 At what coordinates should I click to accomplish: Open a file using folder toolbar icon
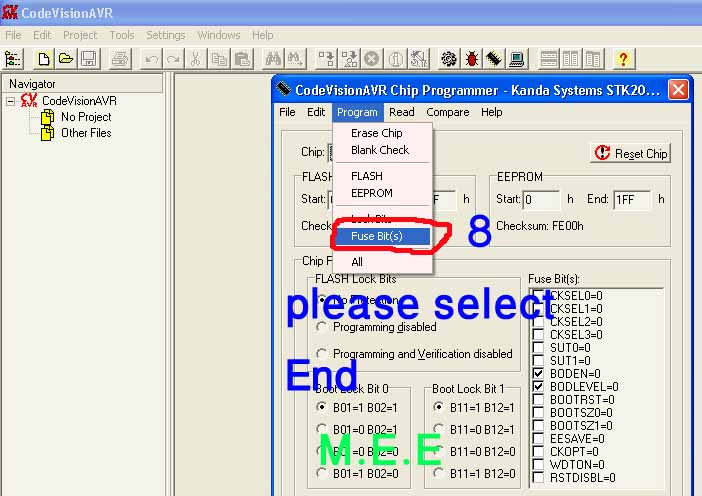(x=66, y=59)
